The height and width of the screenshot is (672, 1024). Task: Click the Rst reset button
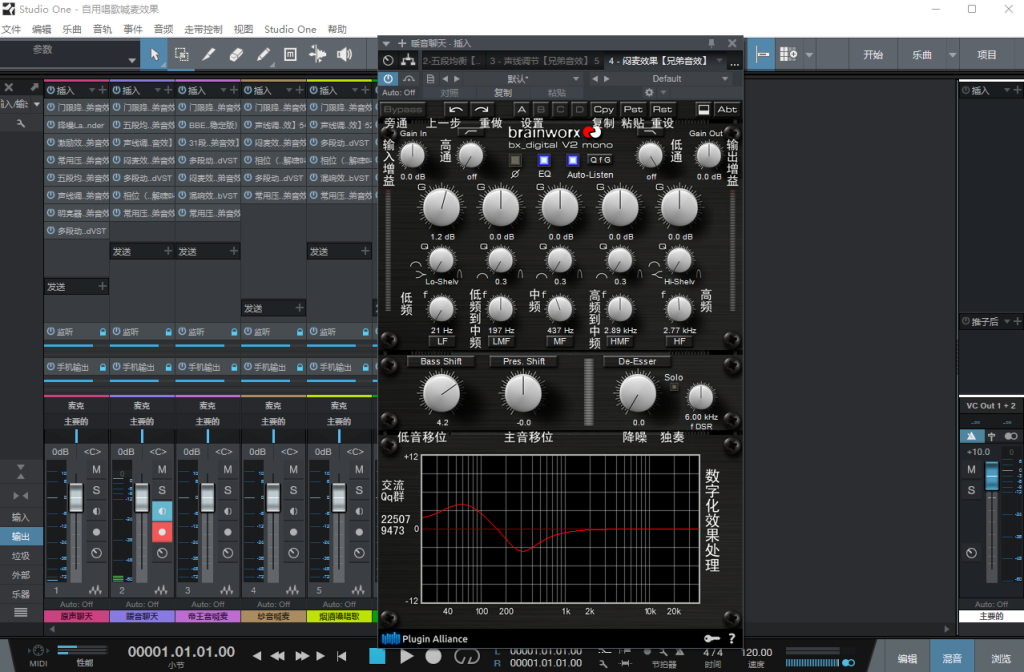[x=662, y=110]
